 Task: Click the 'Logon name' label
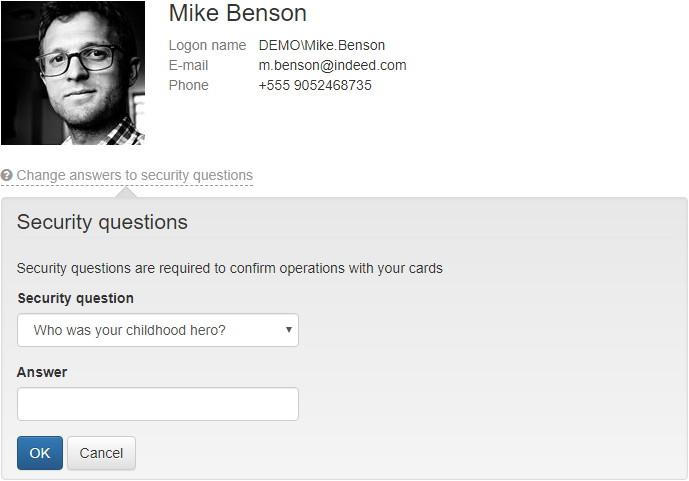207,45
